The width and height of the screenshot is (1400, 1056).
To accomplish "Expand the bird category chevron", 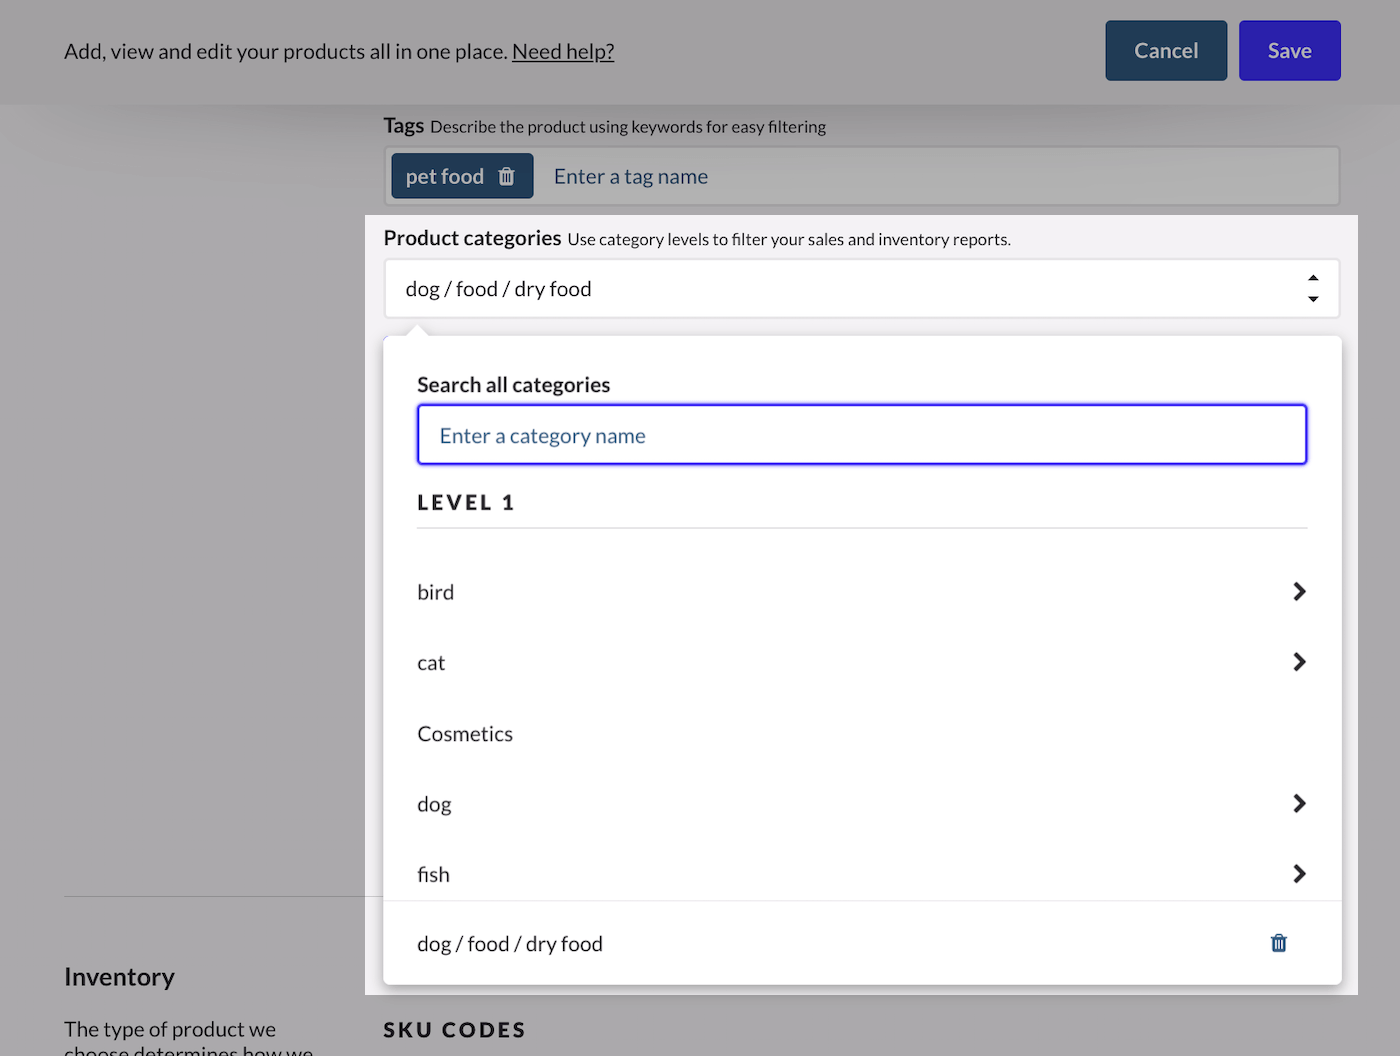I will pos(1299,591).
